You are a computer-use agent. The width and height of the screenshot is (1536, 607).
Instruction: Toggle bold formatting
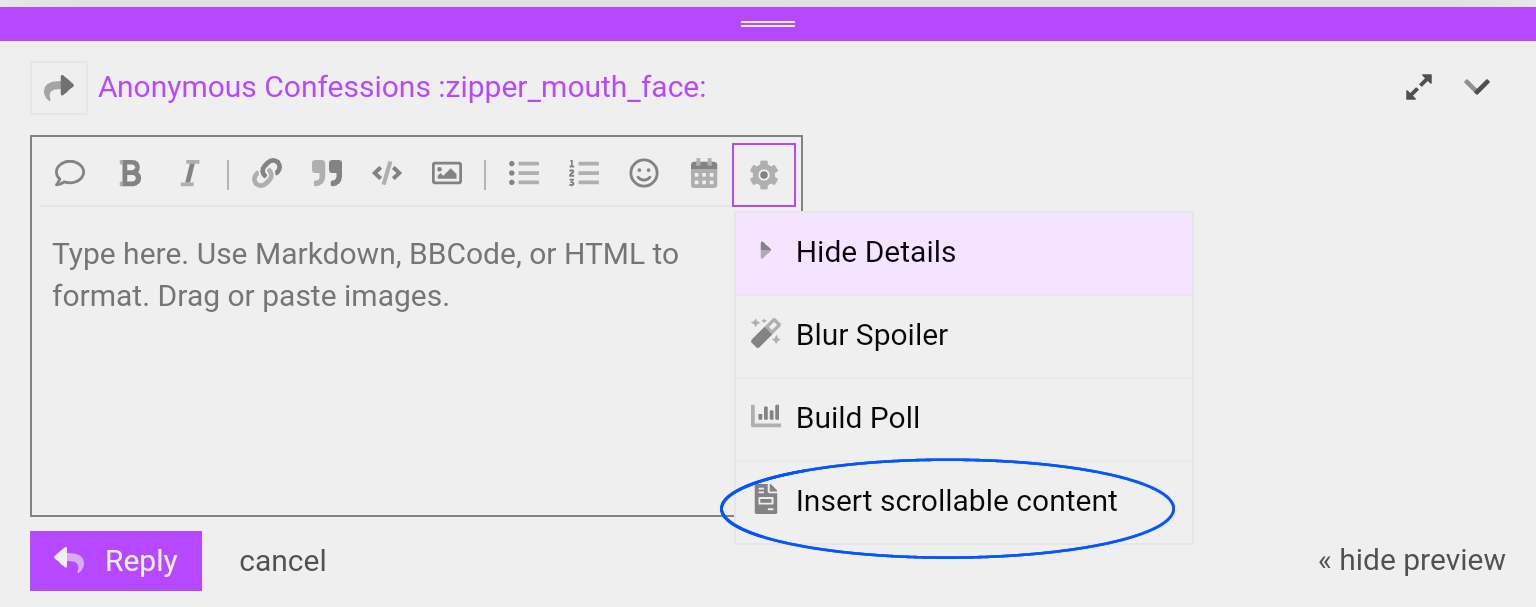tap(130, 174)
